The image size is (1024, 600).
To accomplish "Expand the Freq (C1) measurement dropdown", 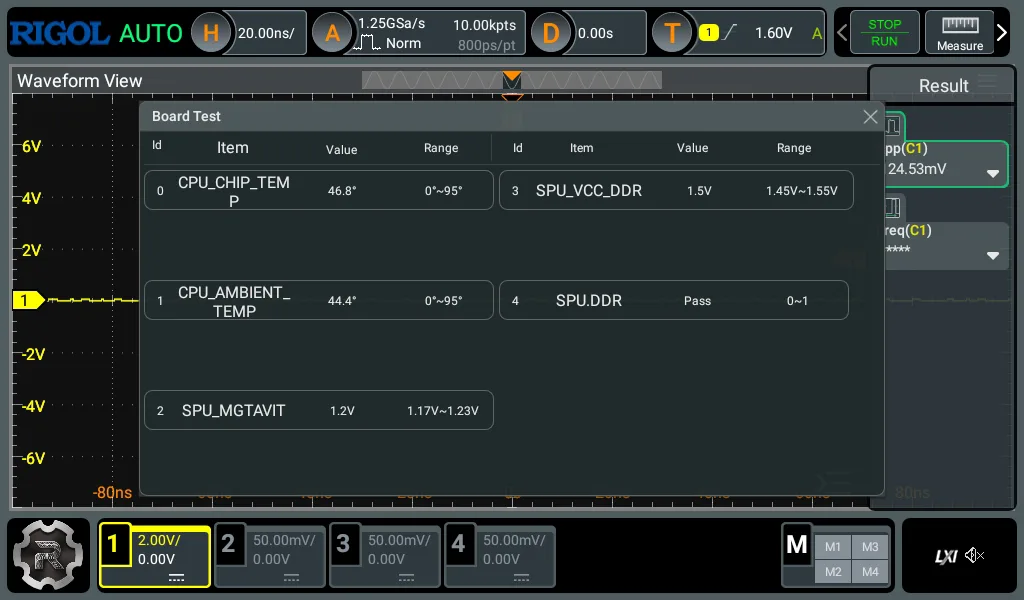I will click(x=993, y=255).
